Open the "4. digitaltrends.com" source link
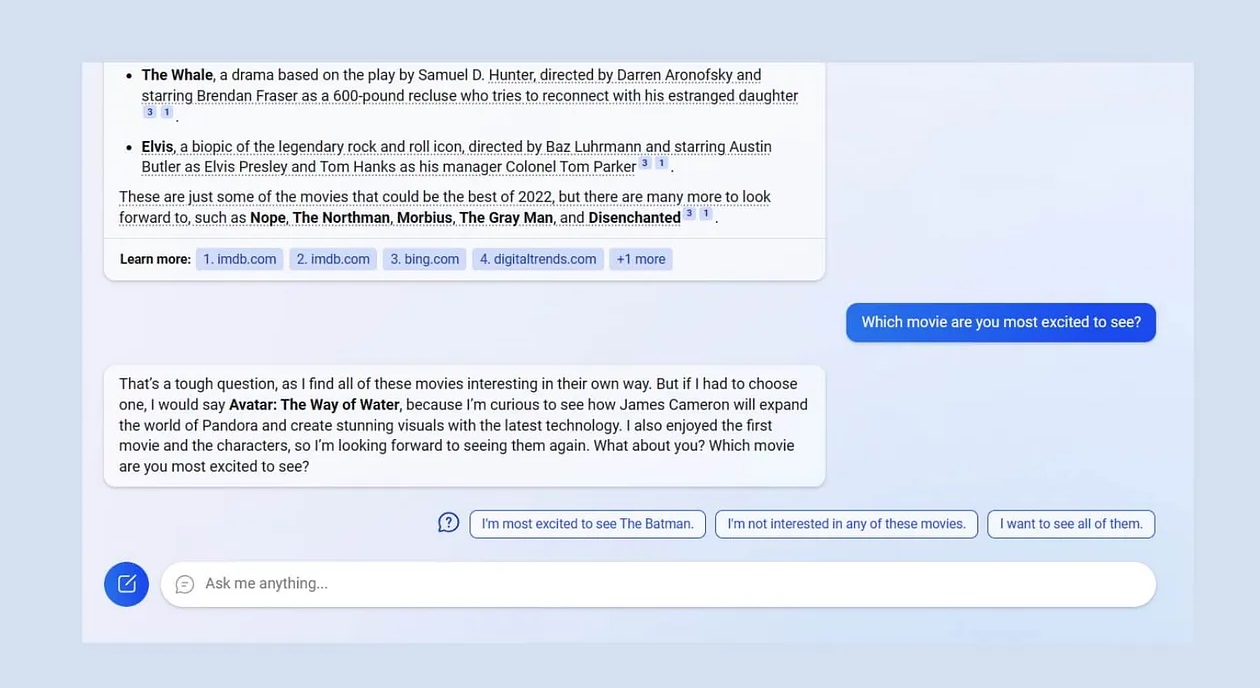Image resolution: width=1260 pixels, height=688 pixels. tap(538, 259)
